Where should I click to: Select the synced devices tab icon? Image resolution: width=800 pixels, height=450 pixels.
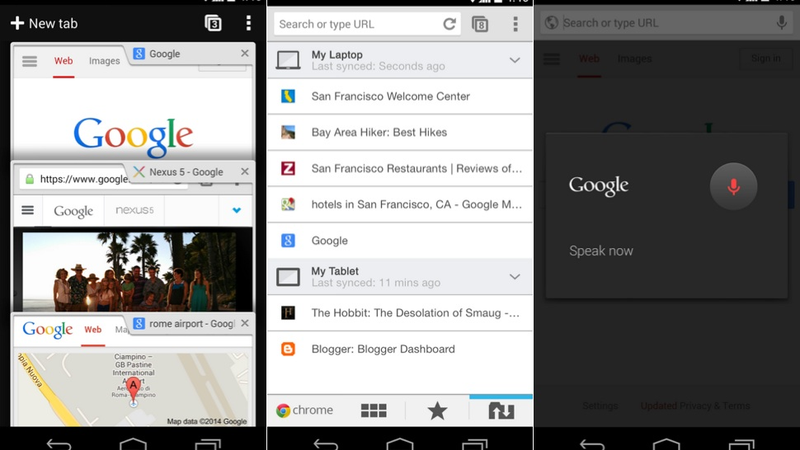tap(501, 410)
